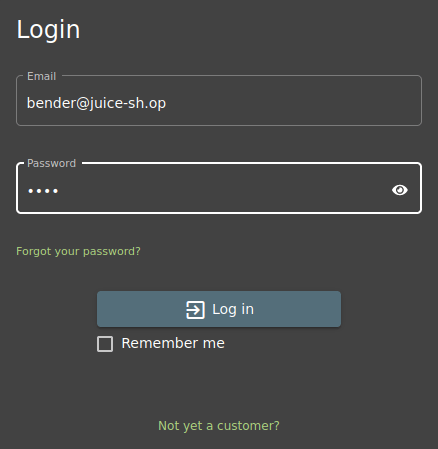Click the Email field label
The width and height of the screenshot is (438, 449).
coord(42,76)
